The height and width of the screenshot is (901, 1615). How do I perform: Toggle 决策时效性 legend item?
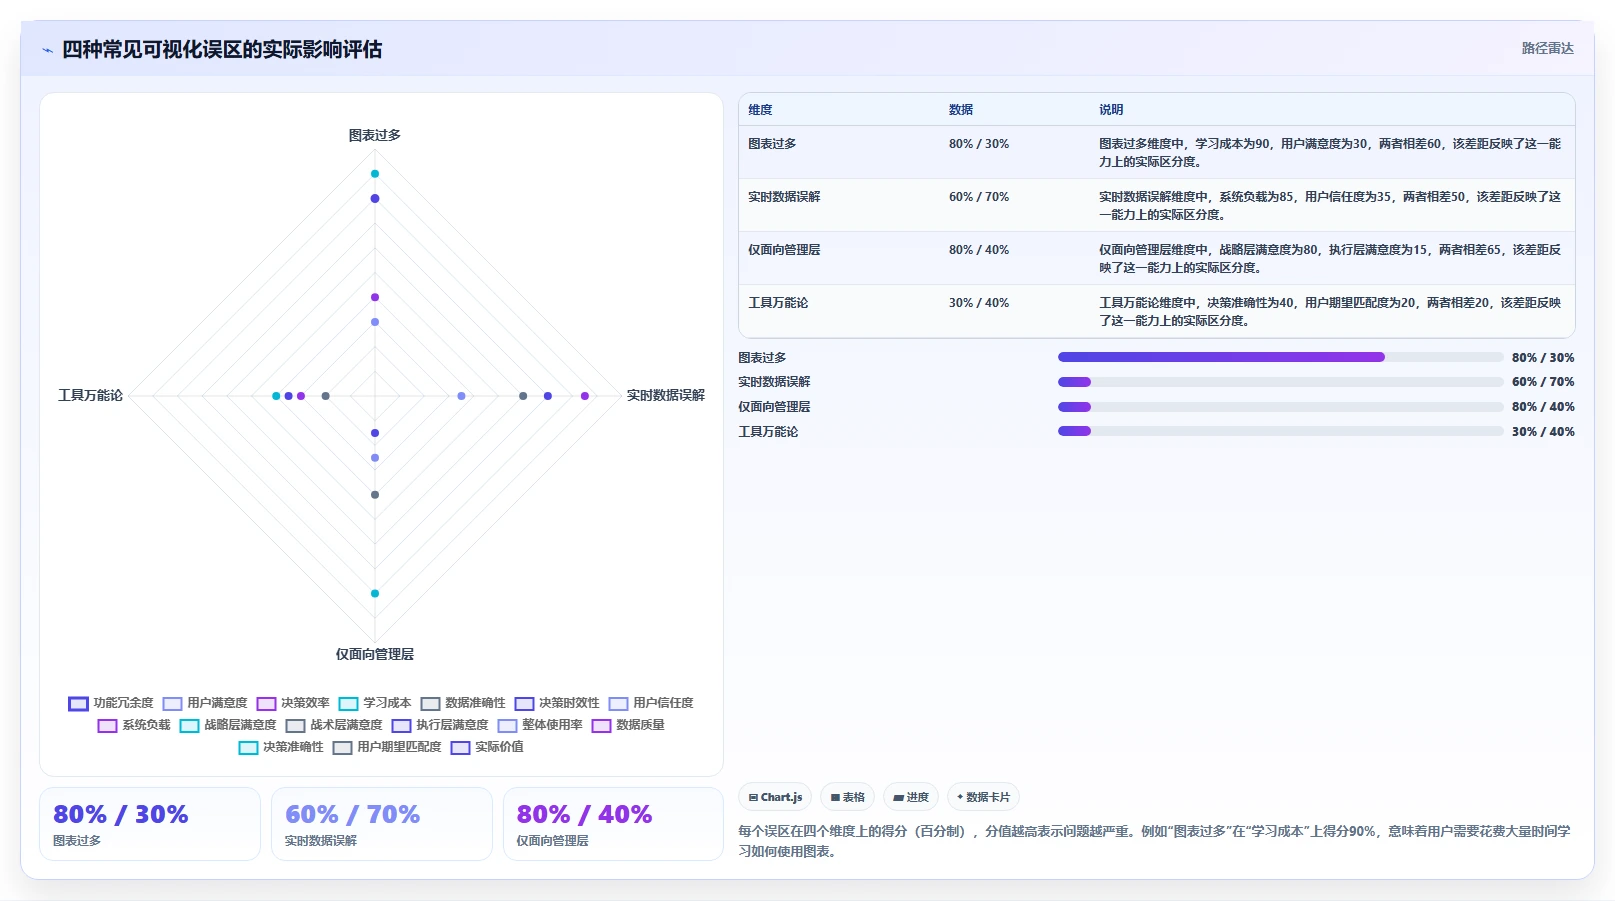coord(557,703)
